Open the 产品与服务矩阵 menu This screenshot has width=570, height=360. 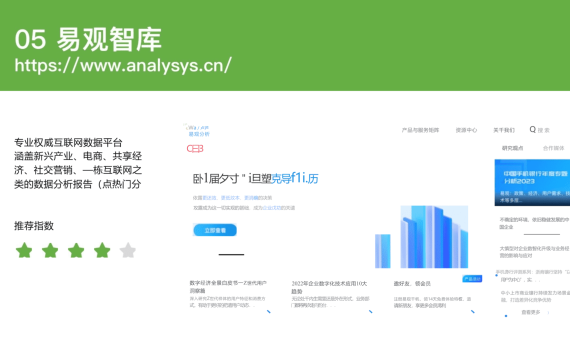pyautogui.click(x=420, y=130)
